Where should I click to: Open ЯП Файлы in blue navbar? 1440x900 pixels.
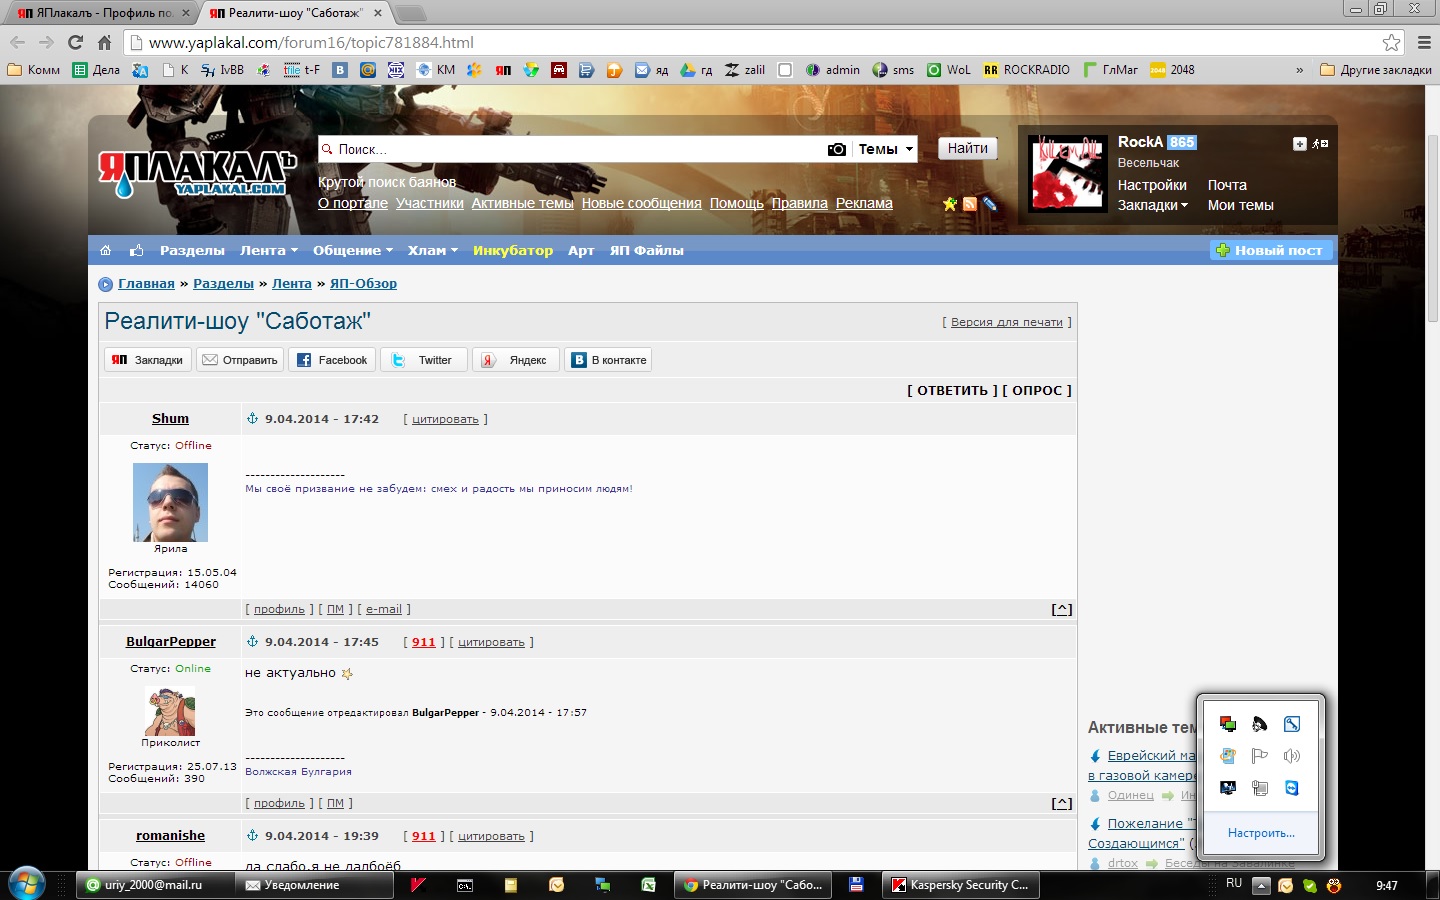point(647,250)
